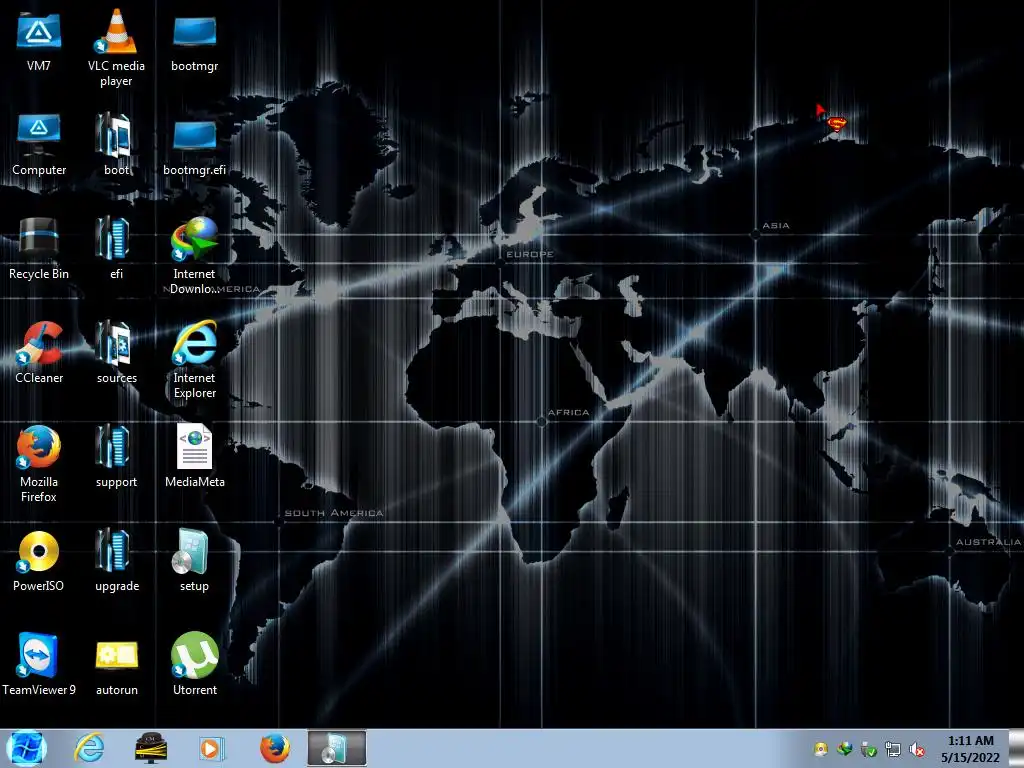Open the Internet Download Manager tray icon
1024x768 pixels.
(x=845, y=749)
